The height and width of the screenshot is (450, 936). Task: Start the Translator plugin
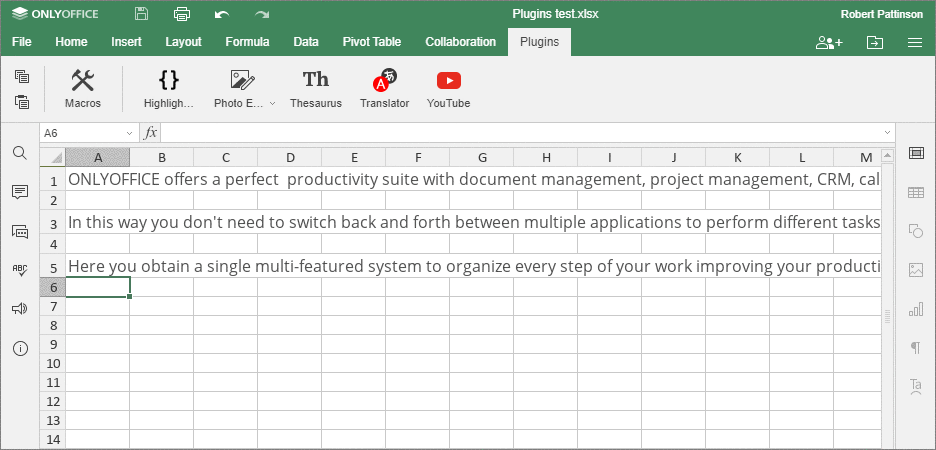pos(384,88)
